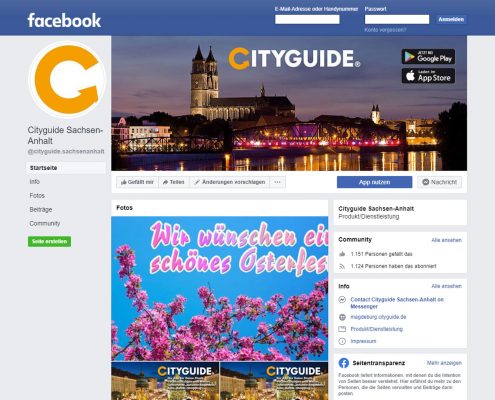
Task: Open the Easter greeting photo thumbnail
Action: click(220, 289)
